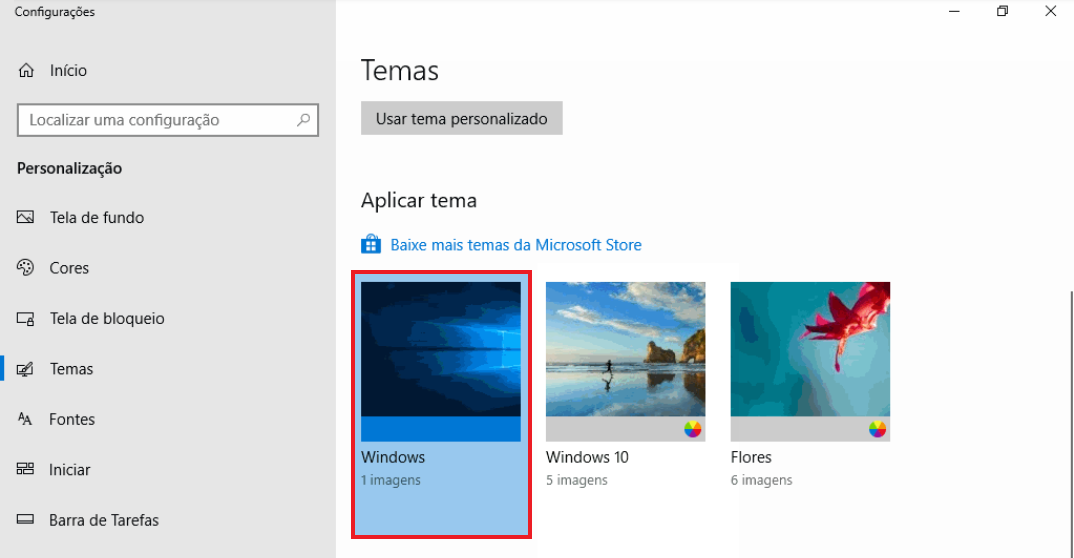Click the Temas brush icon

pos(25,369)
